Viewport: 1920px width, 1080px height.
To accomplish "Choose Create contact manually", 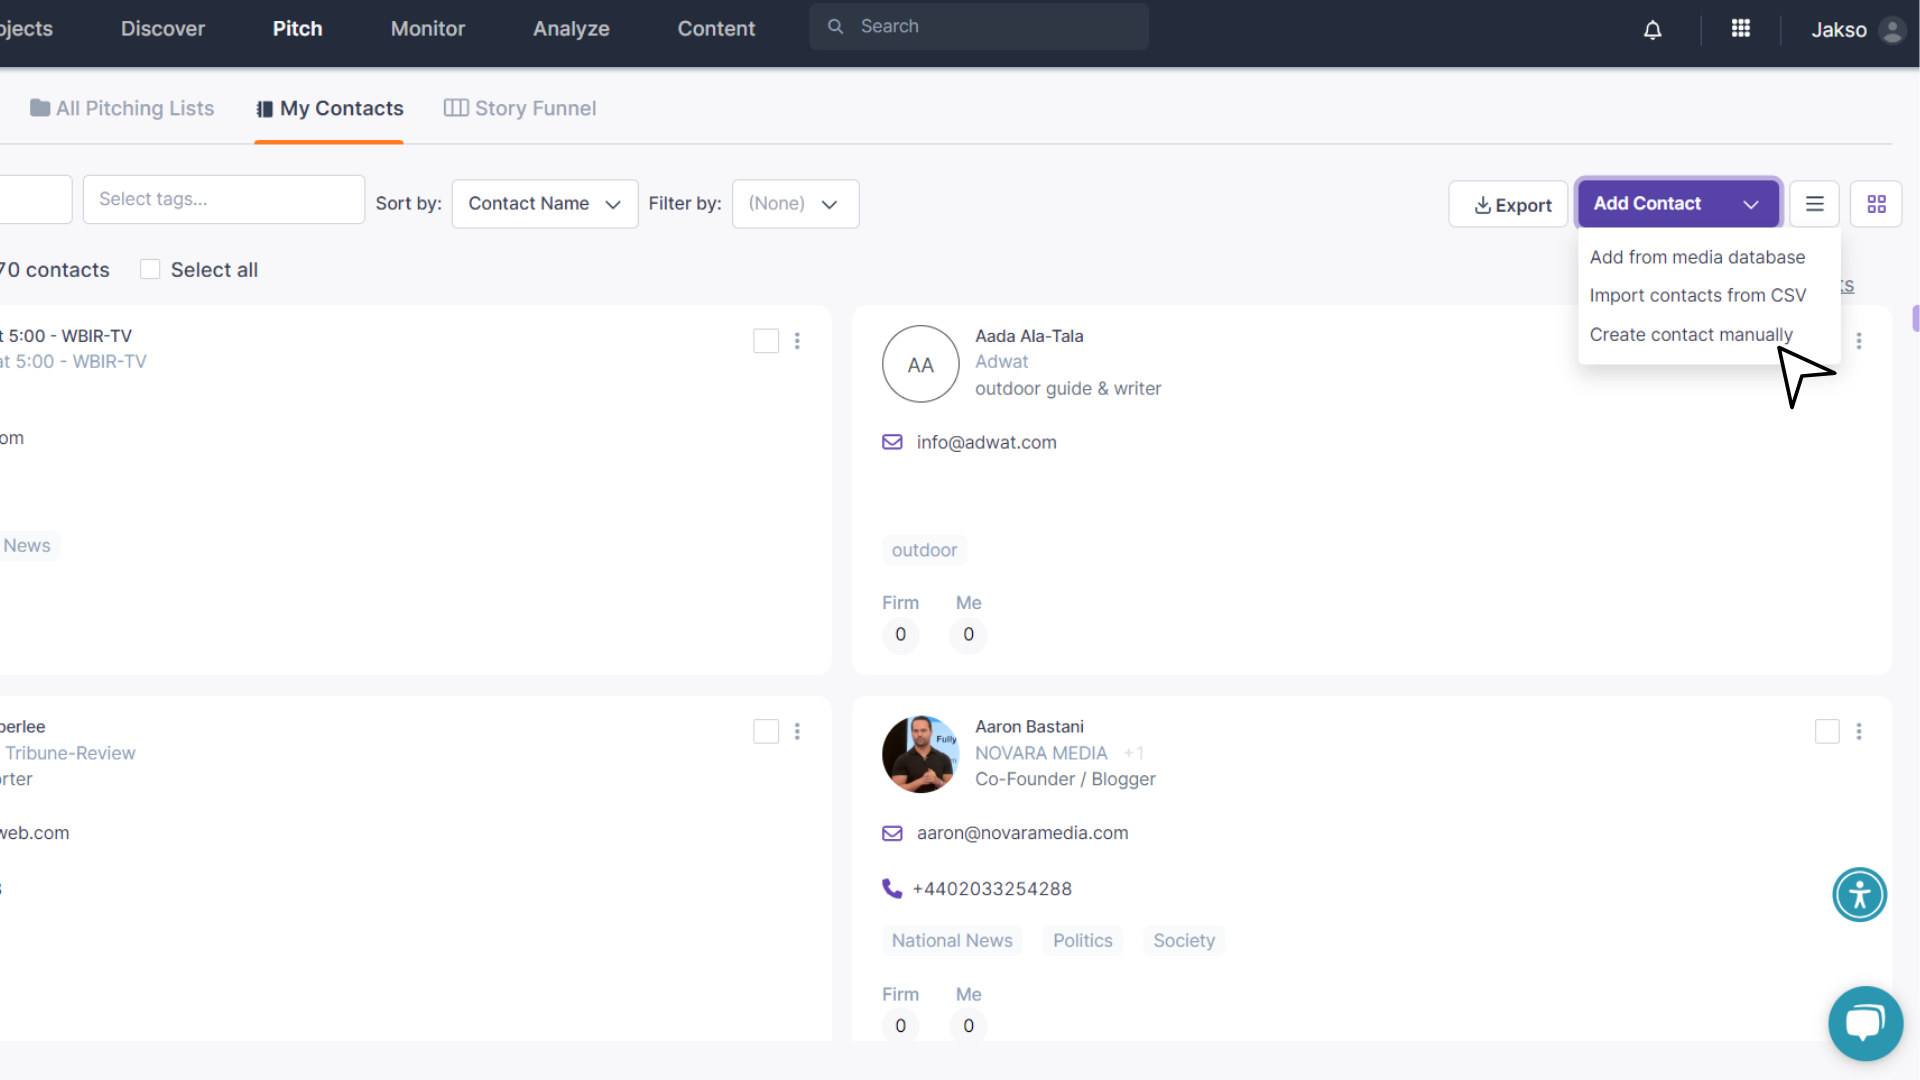I will (x=1691, y=334).
